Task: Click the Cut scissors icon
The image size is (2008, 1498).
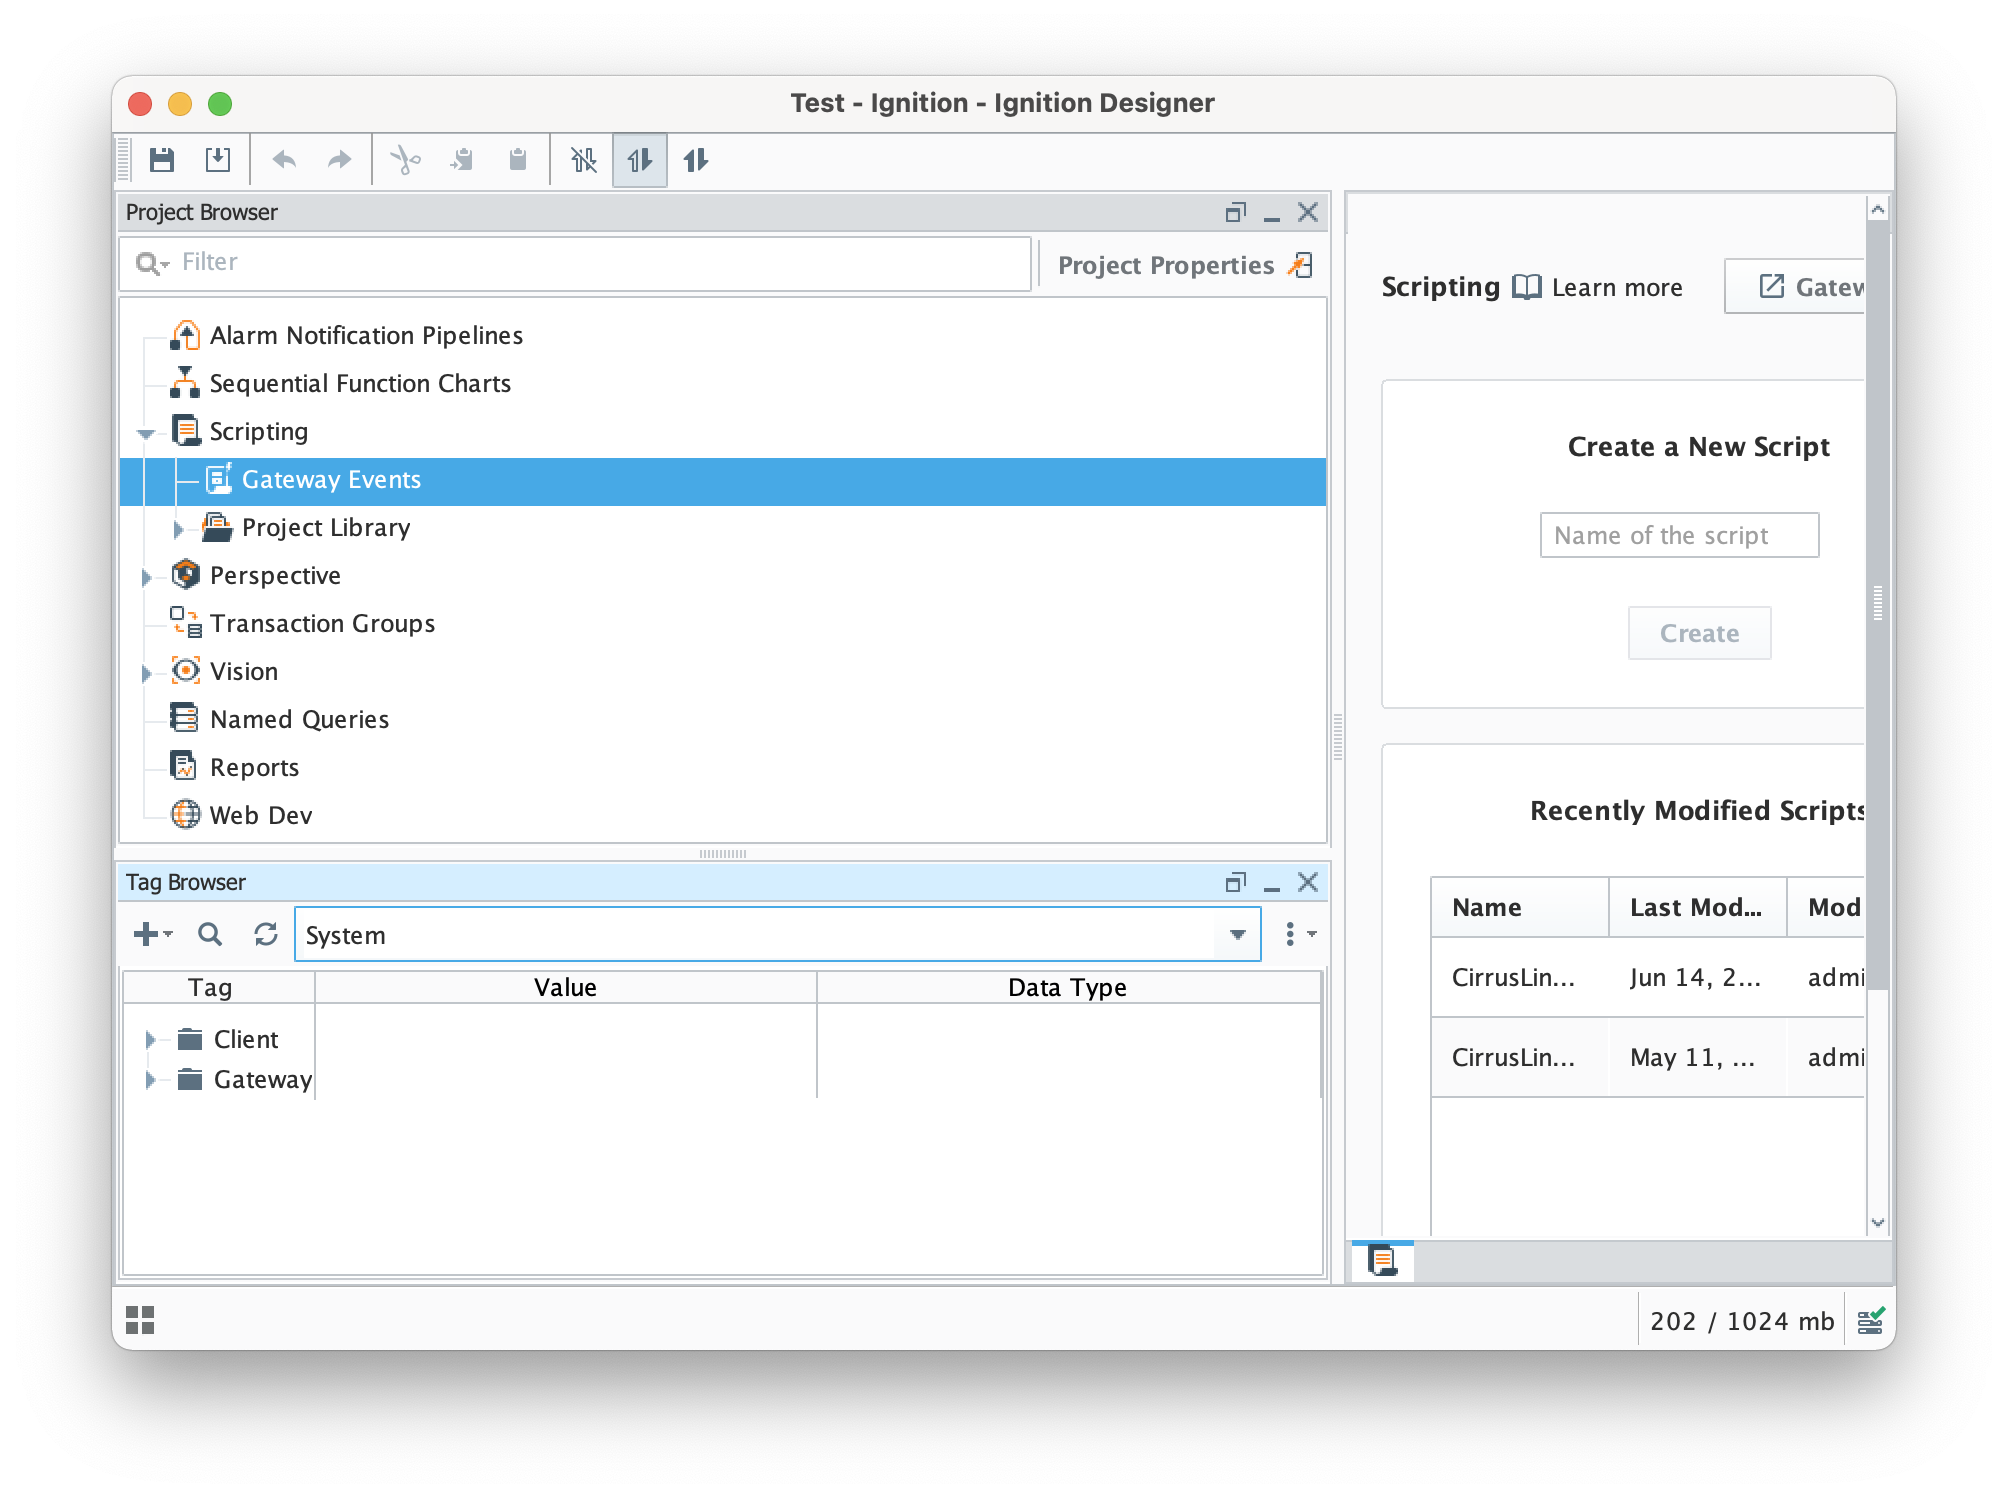Action: tap(405, 160)
